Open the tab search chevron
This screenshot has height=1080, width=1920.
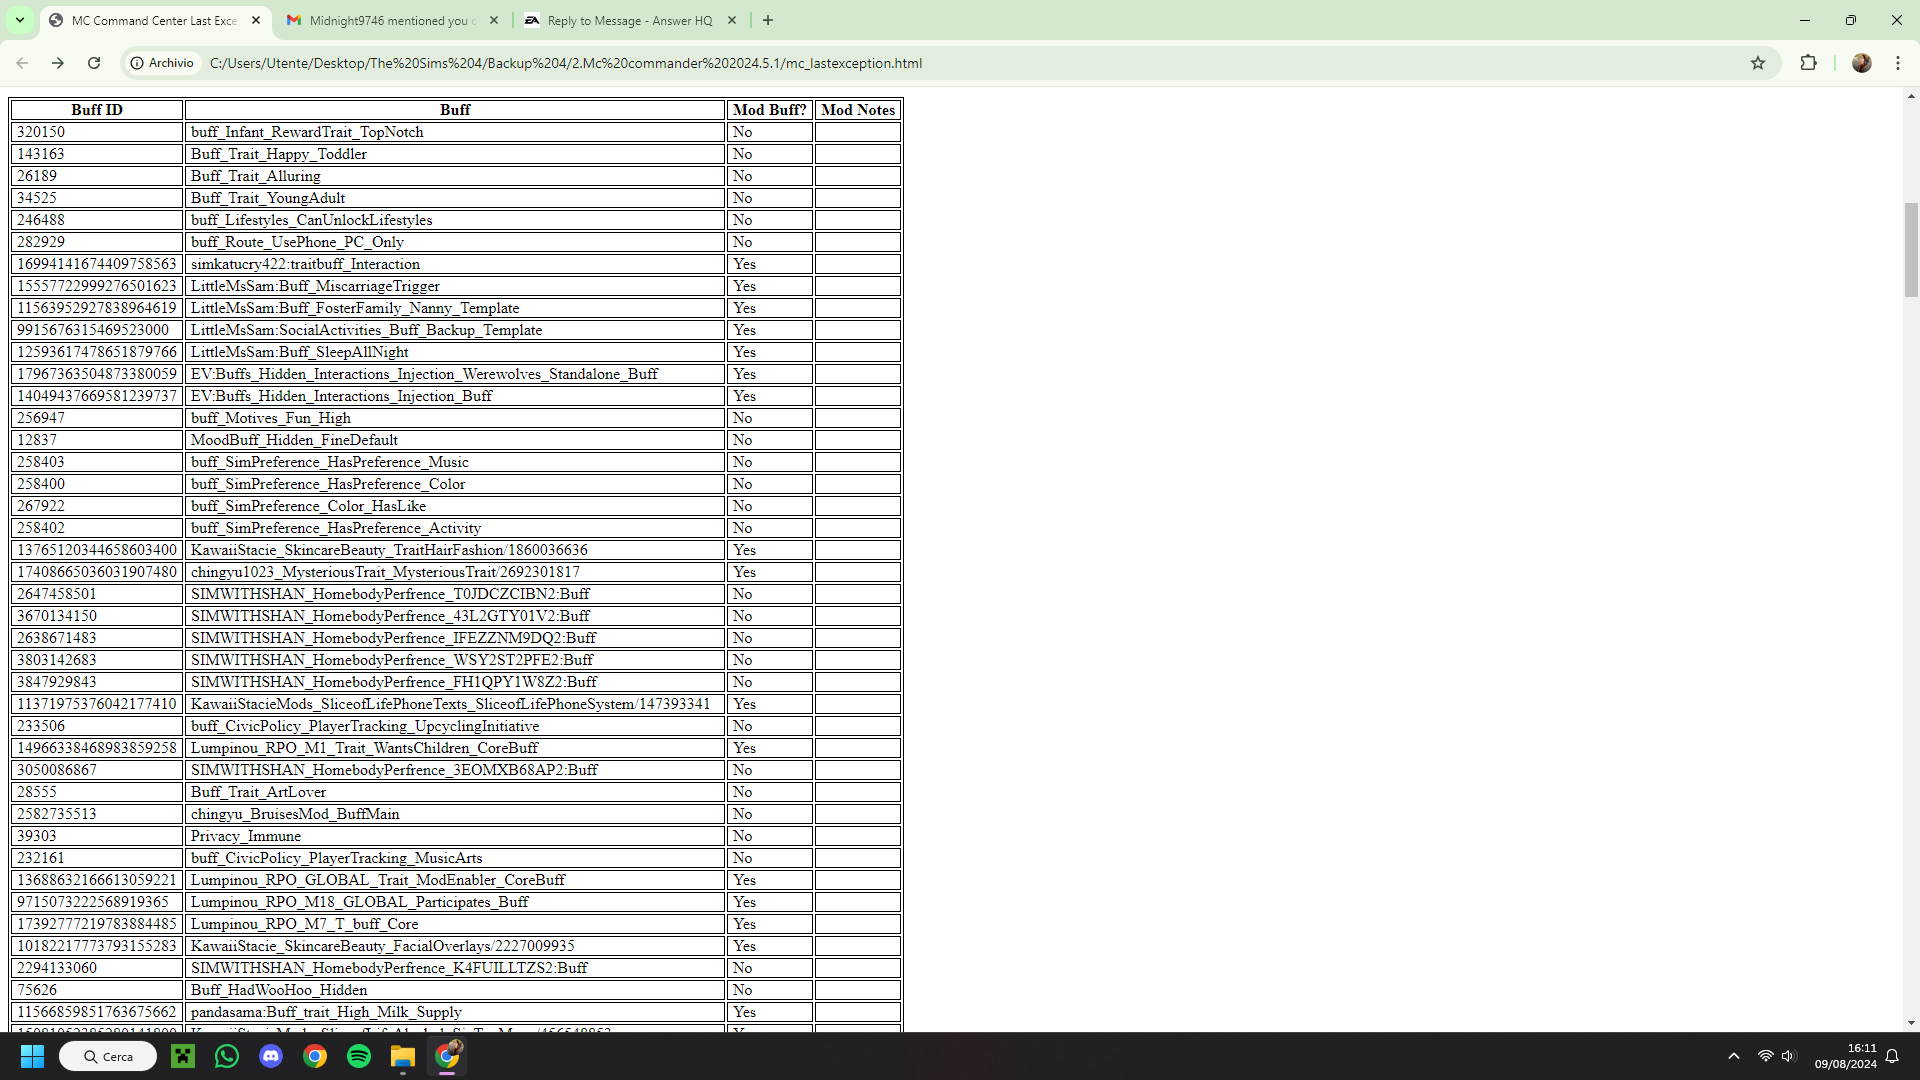19,20
